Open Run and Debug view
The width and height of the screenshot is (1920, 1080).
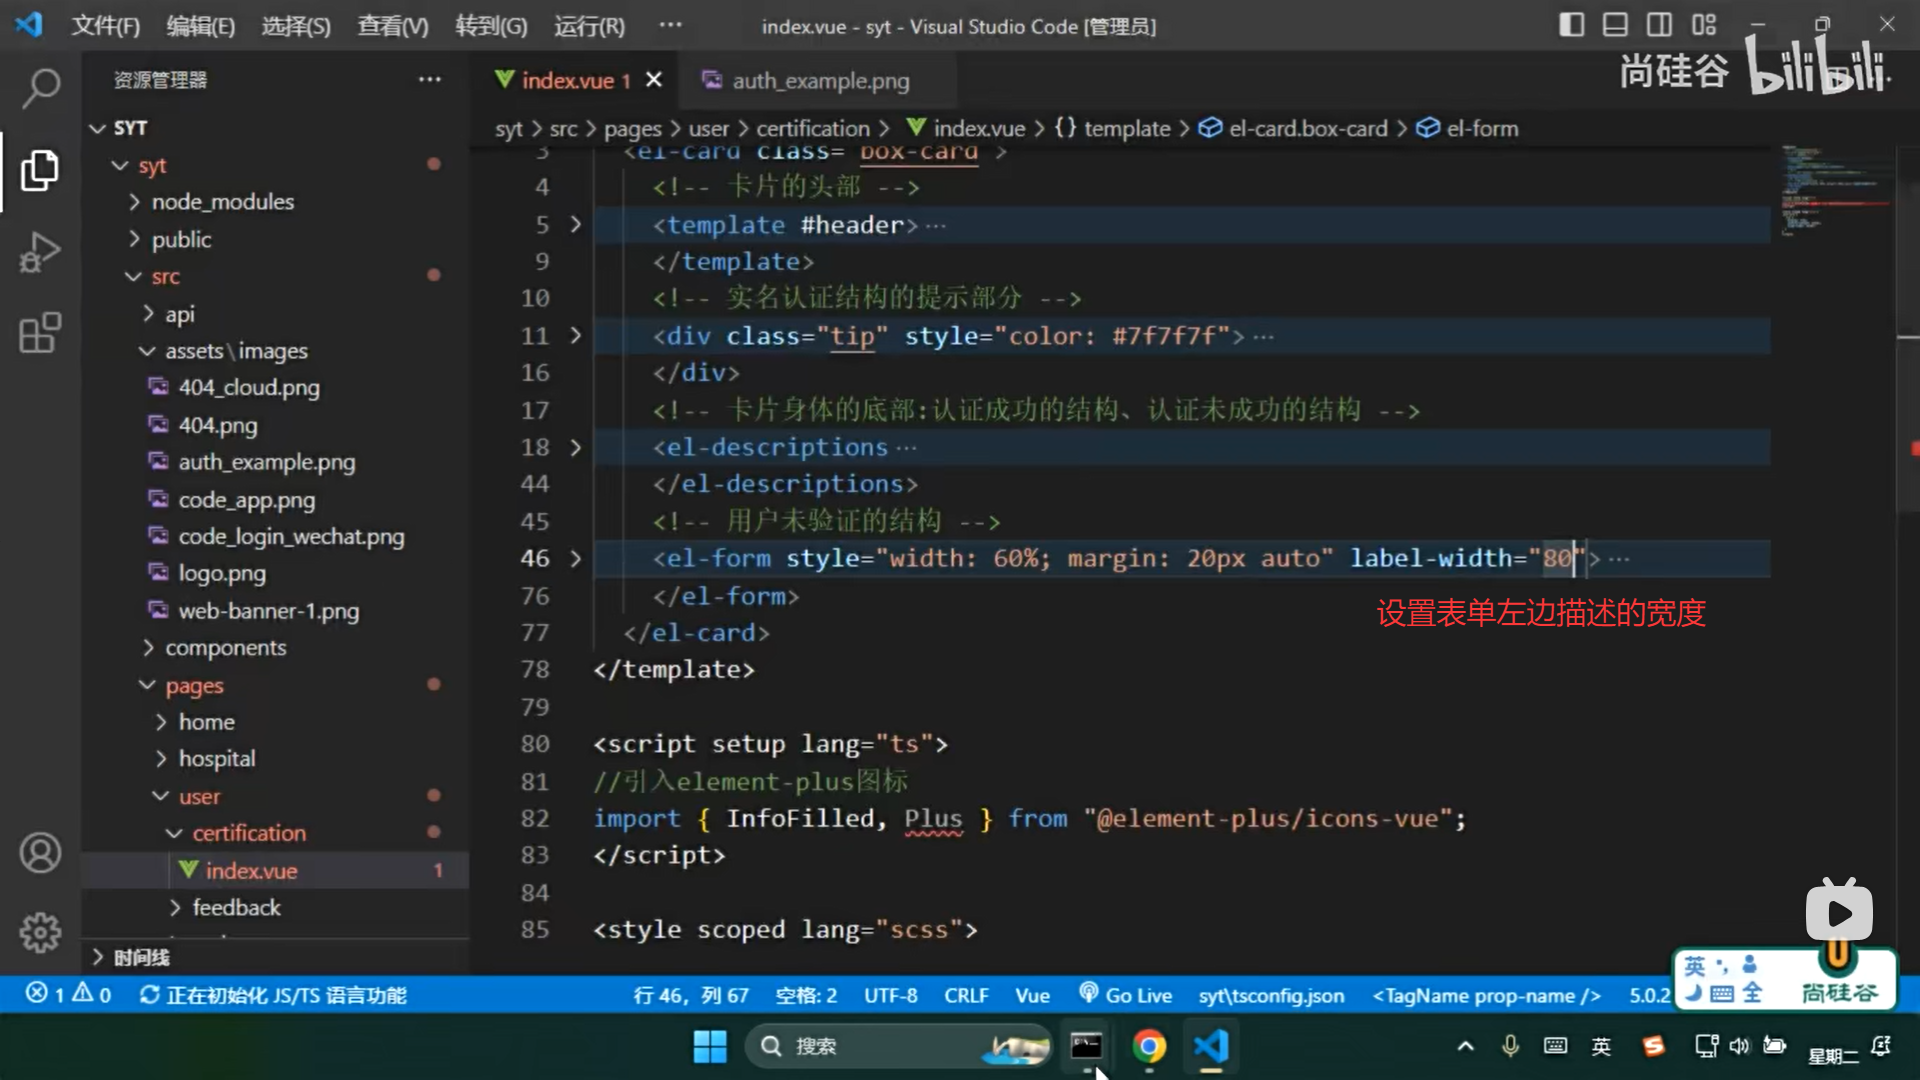point(40,251)
